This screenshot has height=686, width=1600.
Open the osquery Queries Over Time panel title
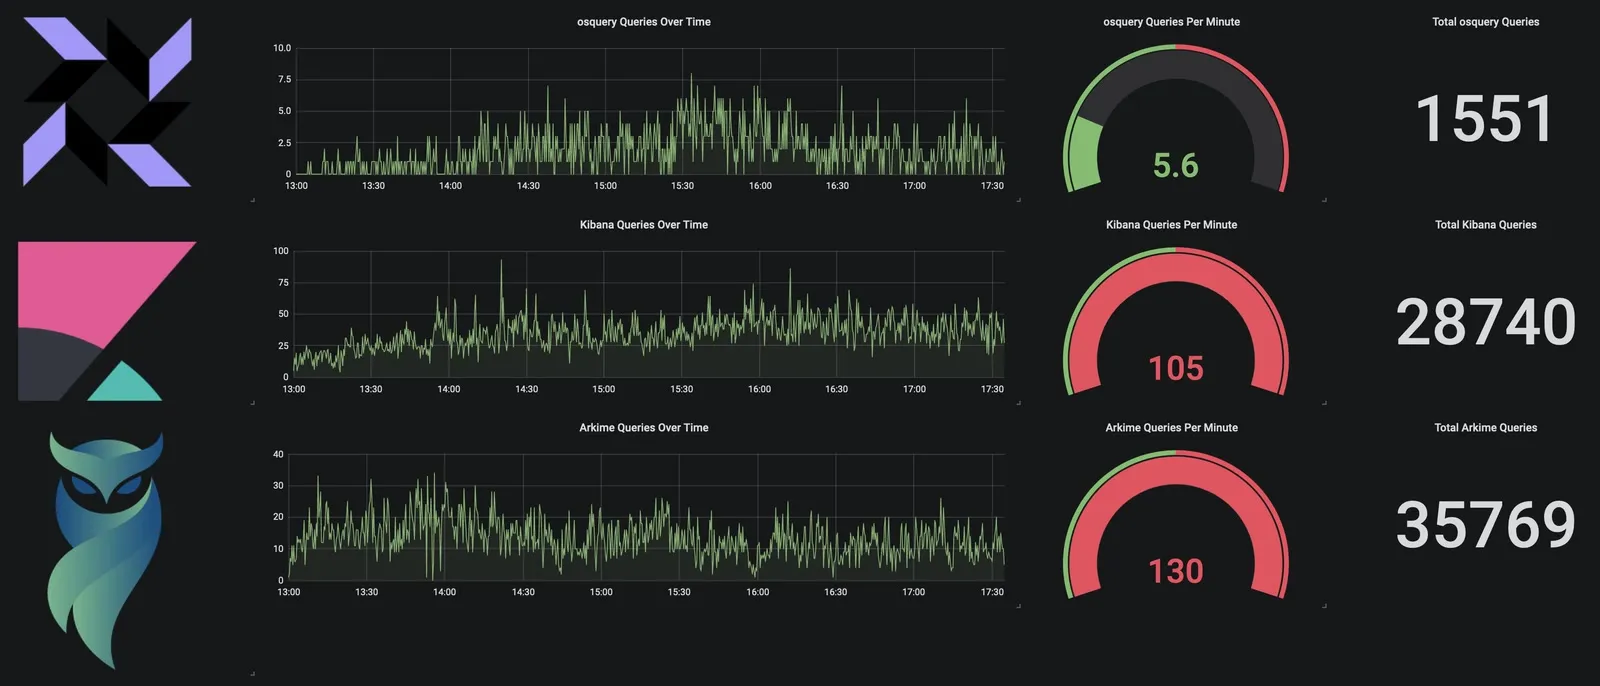(x=644, y=22)
